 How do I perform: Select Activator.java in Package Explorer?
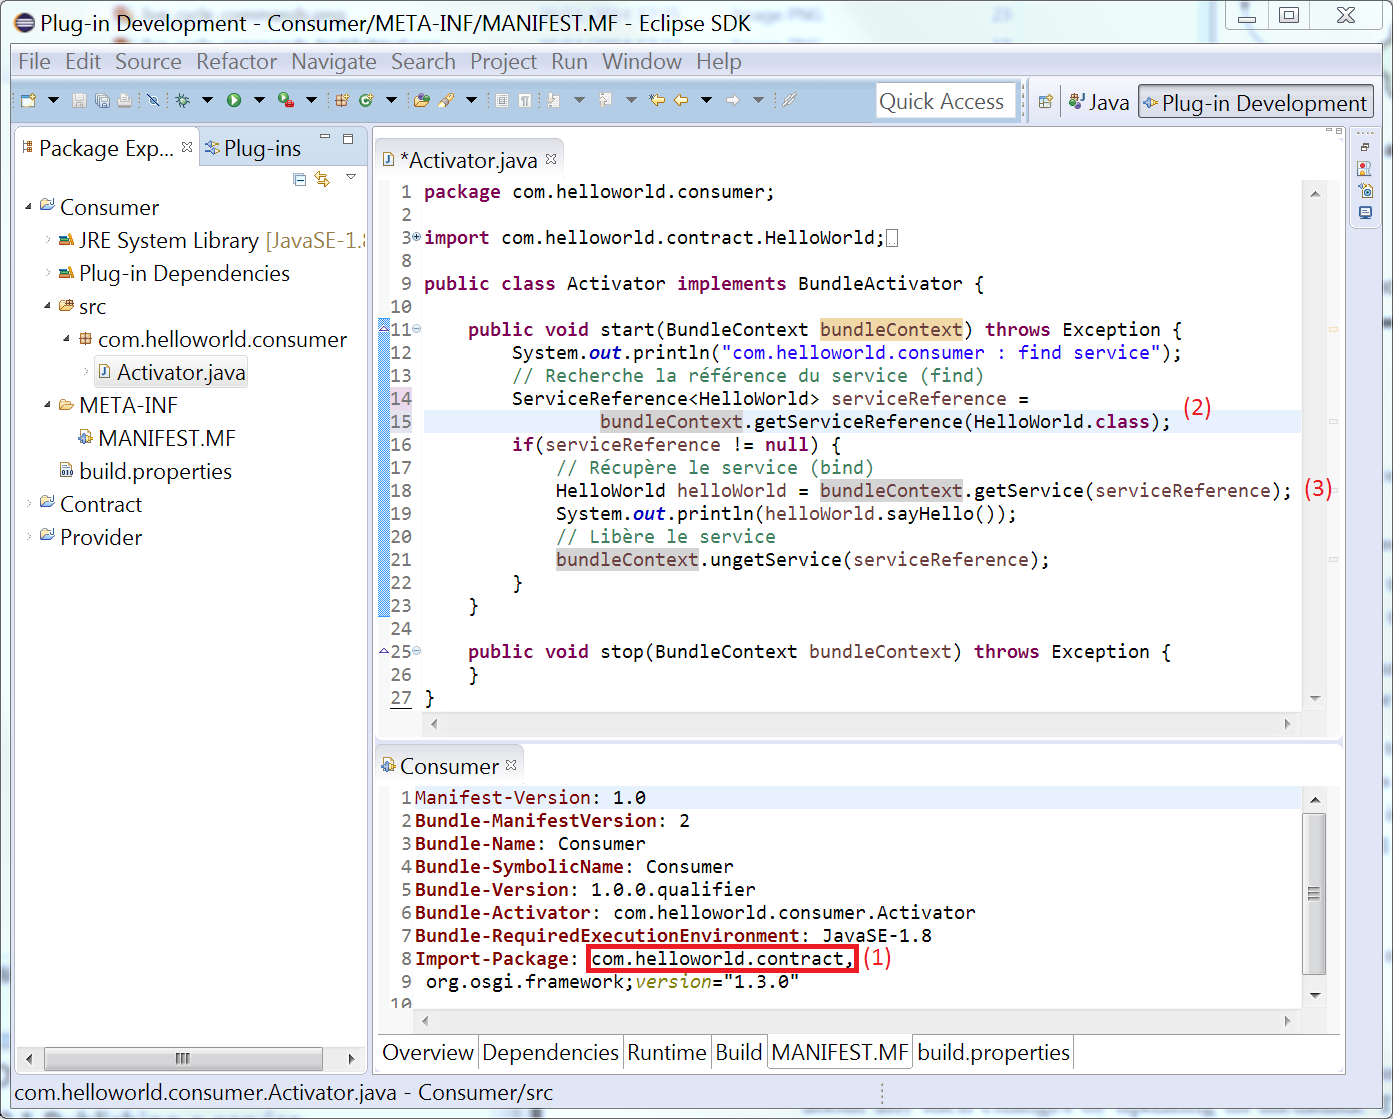click(171, 372)
